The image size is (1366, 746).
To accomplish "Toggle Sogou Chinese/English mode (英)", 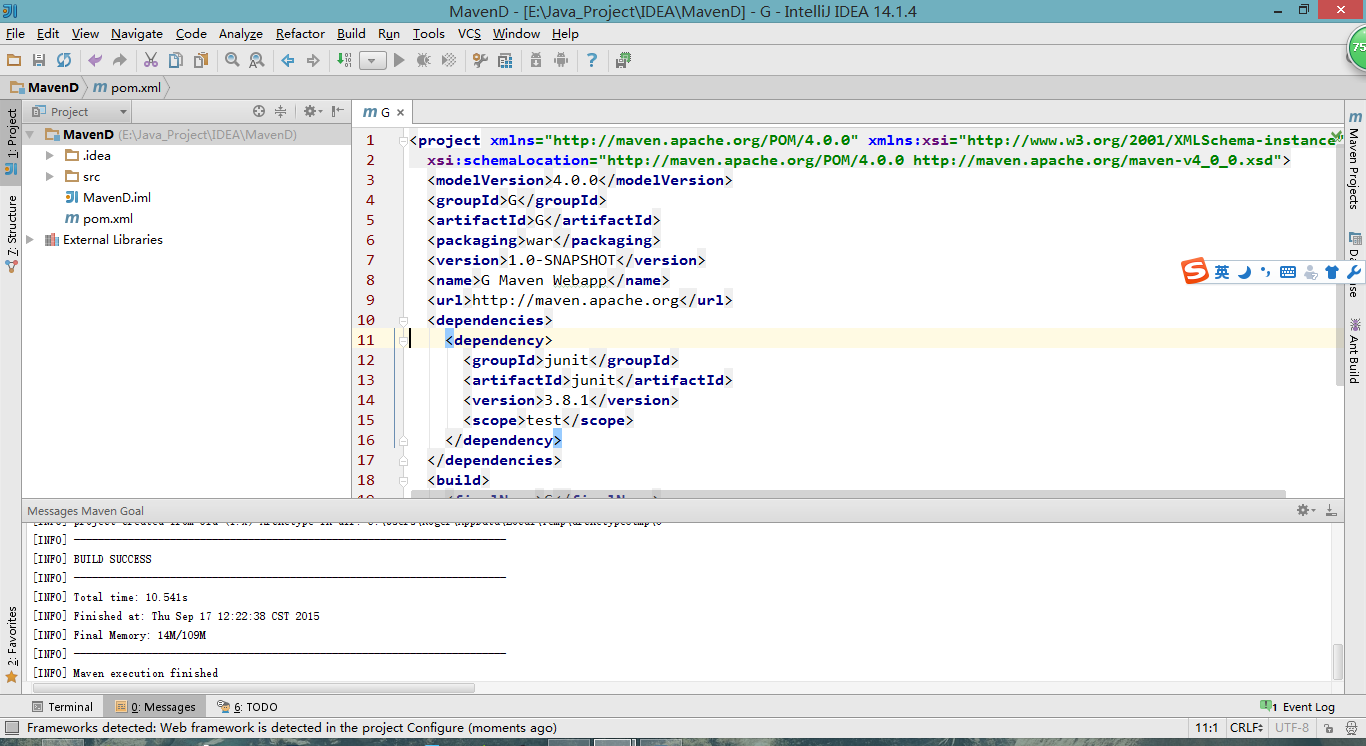I will tap(1221, 271).
